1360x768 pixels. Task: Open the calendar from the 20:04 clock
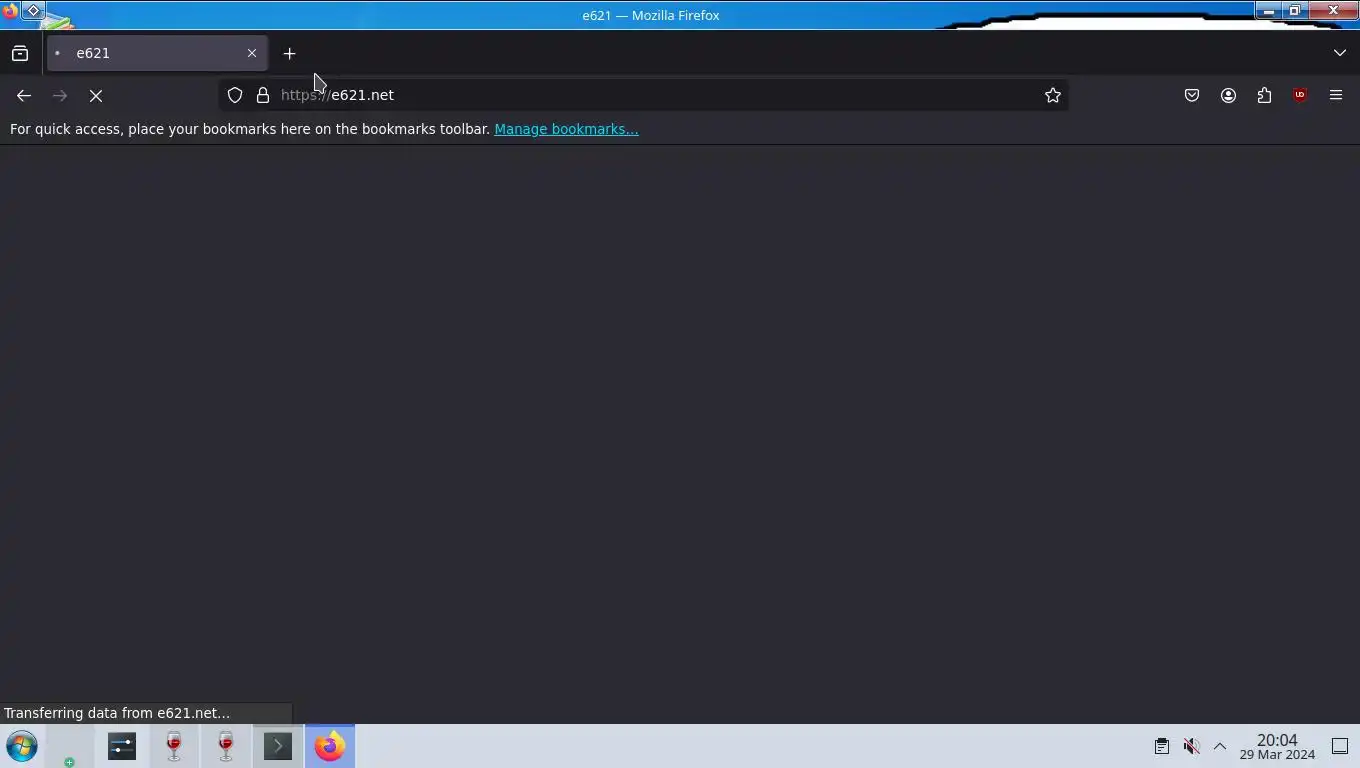click(1277, 746)
